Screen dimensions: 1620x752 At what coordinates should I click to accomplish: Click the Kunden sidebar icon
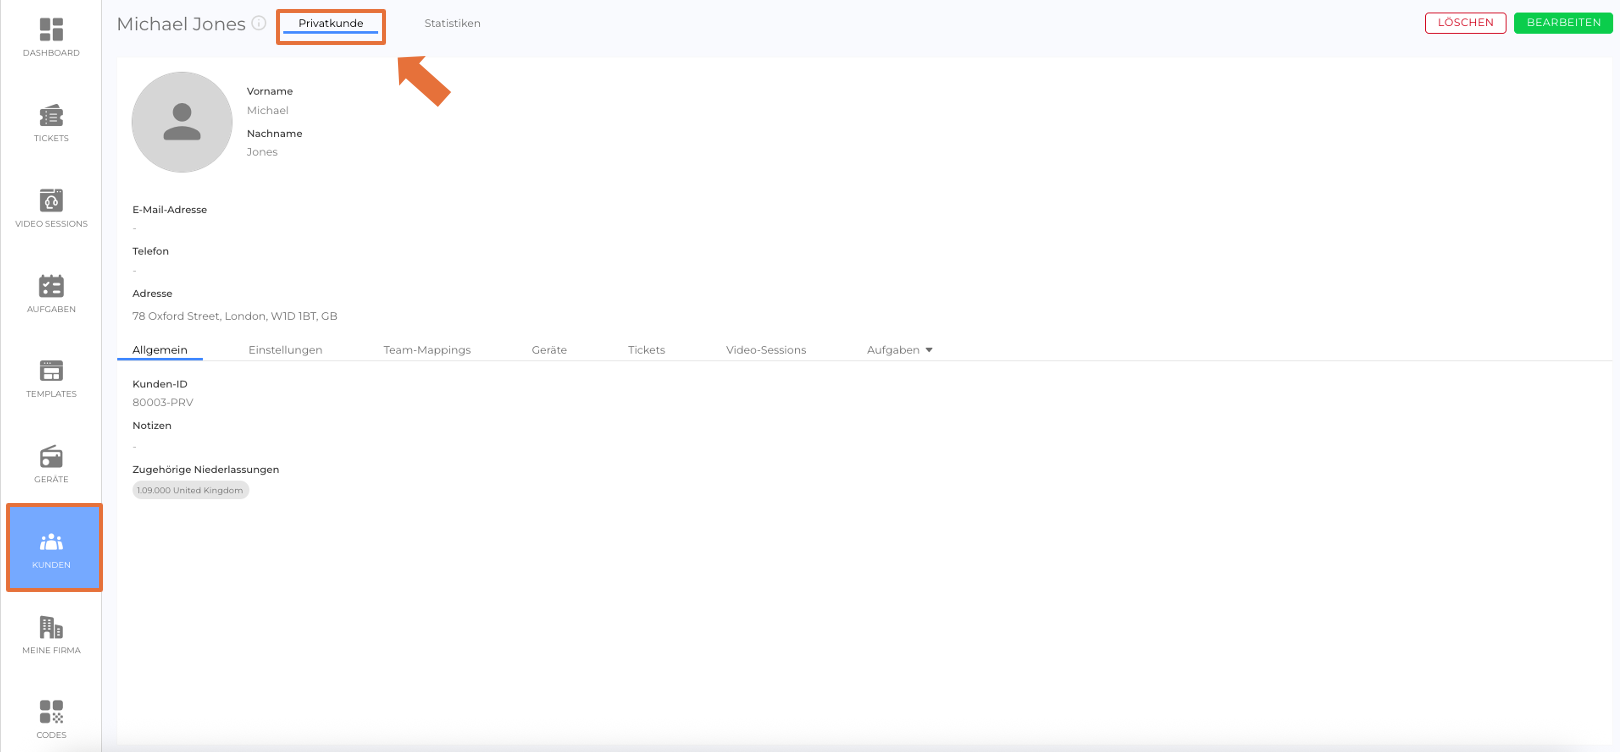pos(52,549)
